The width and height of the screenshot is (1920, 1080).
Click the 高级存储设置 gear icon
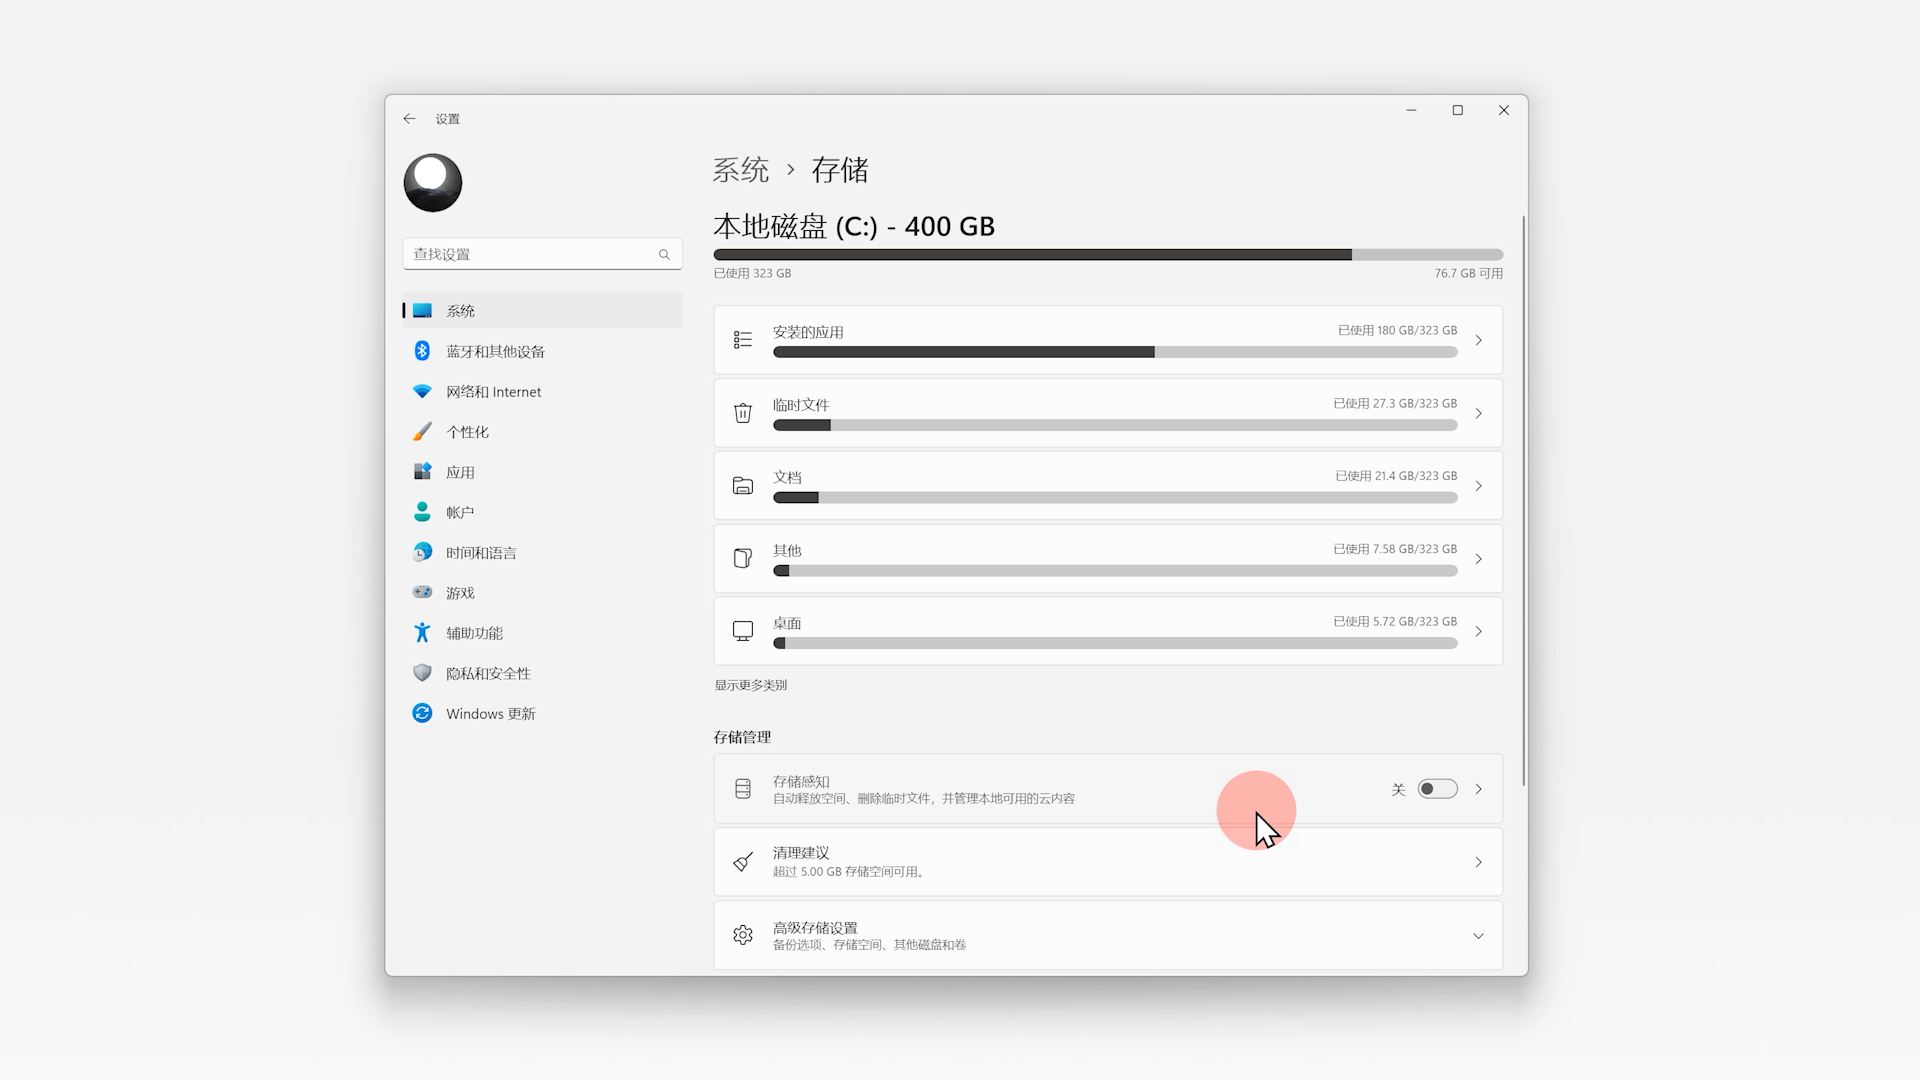click(742, 935)
